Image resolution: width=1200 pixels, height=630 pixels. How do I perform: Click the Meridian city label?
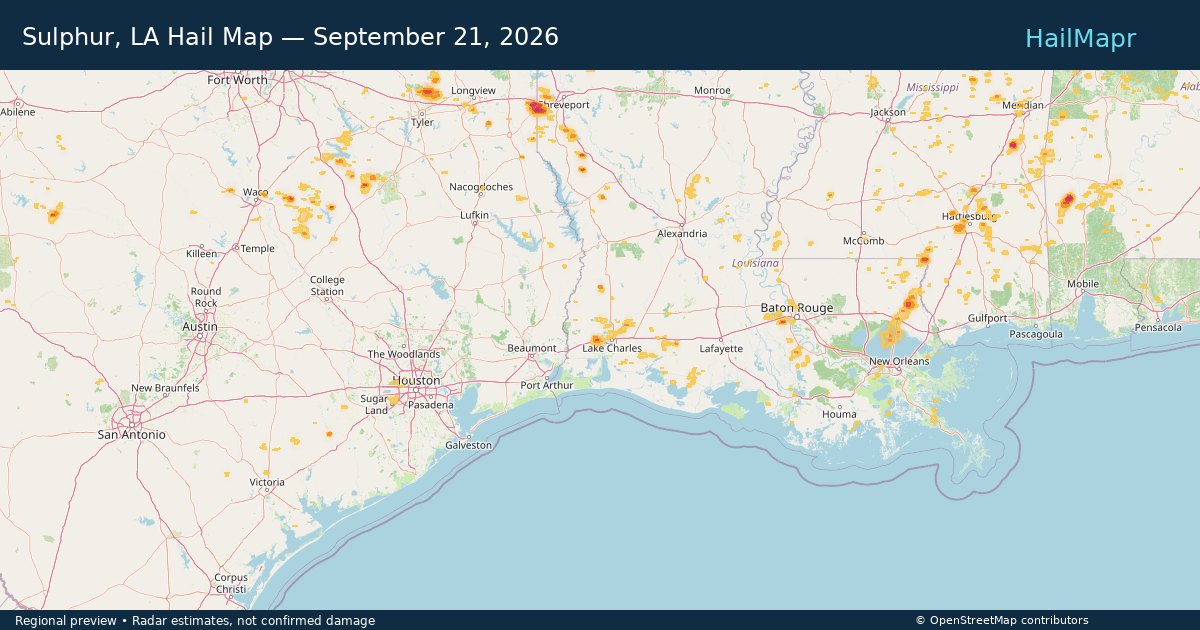[1023, 105]
